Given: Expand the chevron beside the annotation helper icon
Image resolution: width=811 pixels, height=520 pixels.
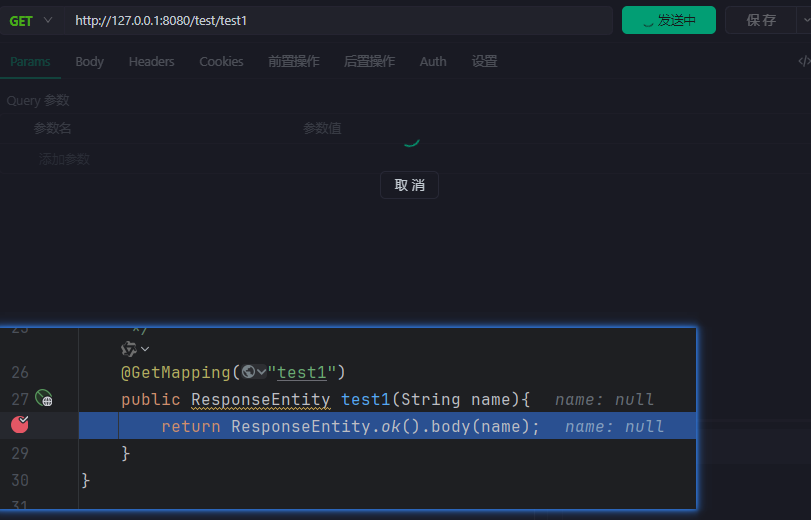Looking at the screenshot, I should click(145, 348).
